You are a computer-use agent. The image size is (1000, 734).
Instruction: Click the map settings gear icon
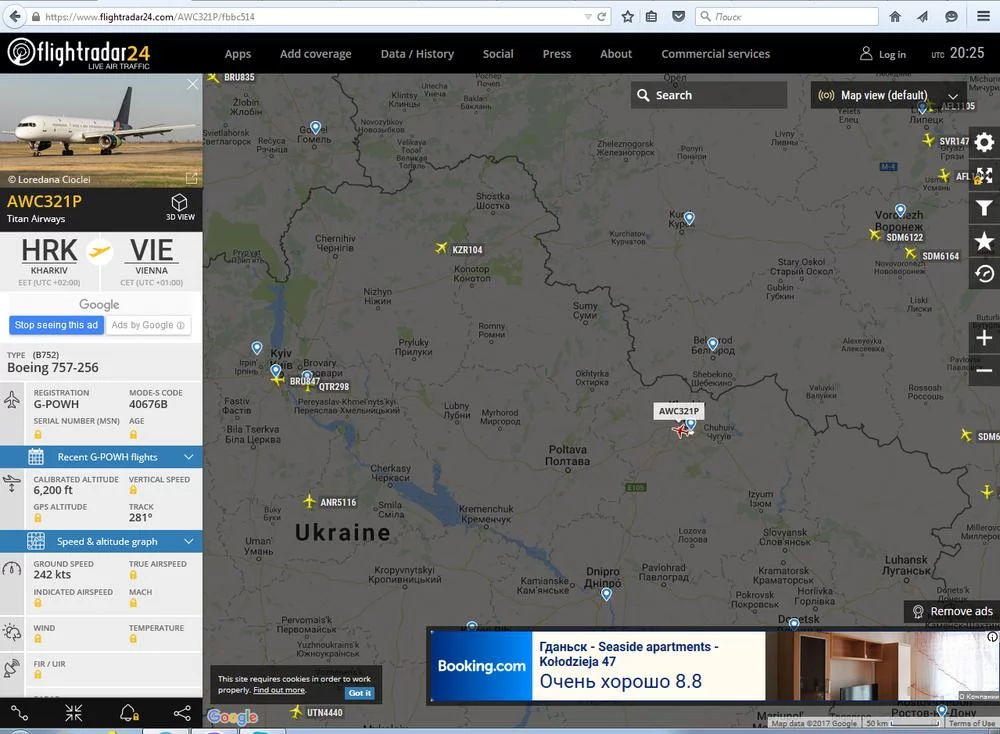(x=984, y=142)
